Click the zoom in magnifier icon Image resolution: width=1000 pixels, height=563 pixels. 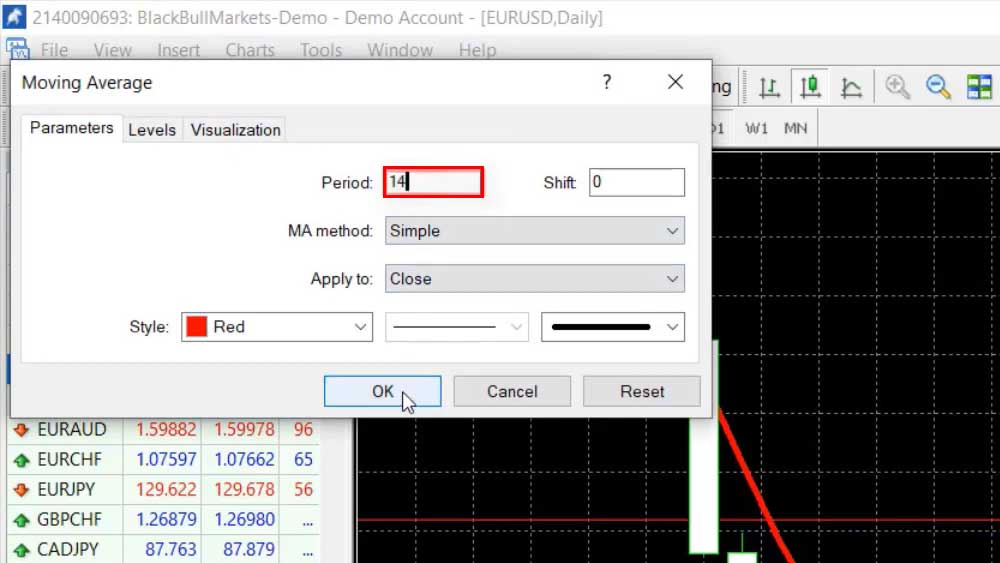[x=897, y=87]
